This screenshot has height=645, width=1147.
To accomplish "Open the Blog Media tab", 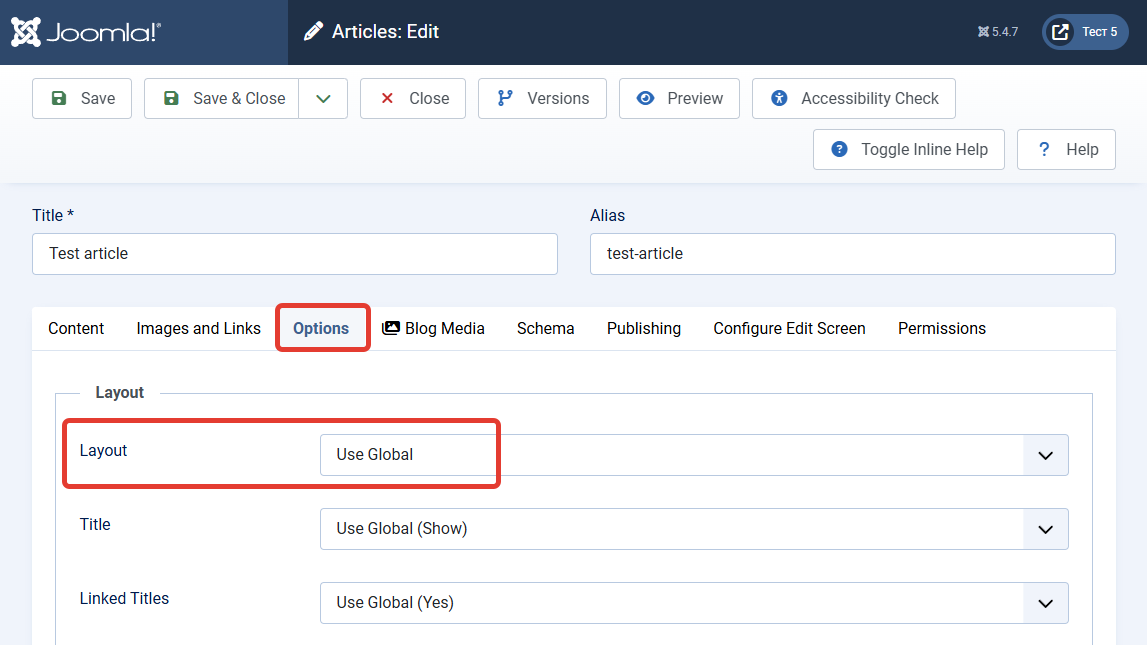I will click(x=433, y=328).
